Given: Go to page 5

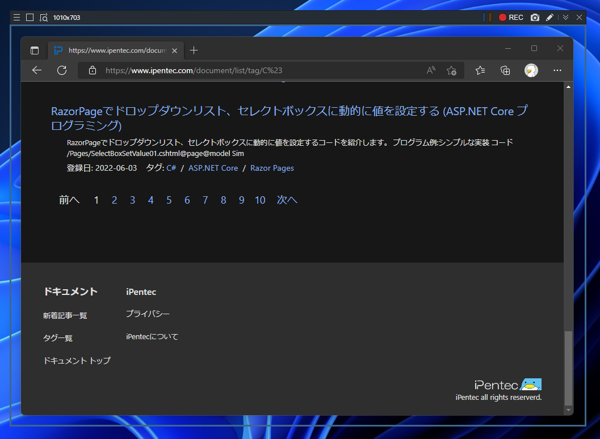Looking at the screenshot, I should tap(169, 200).
